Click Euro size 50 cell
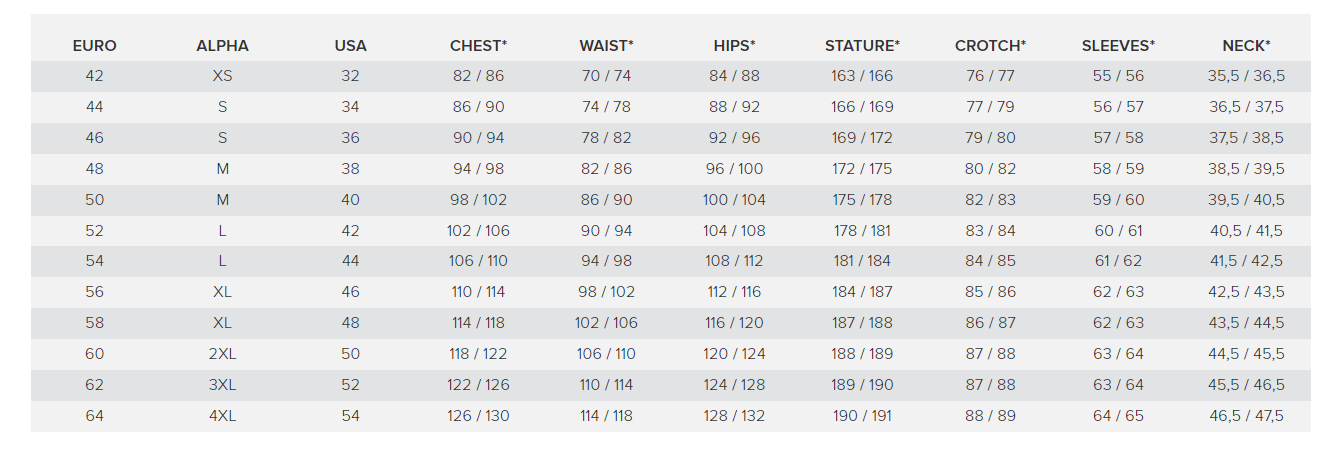Screen dimensions: 1343x450 click(95, 200)
